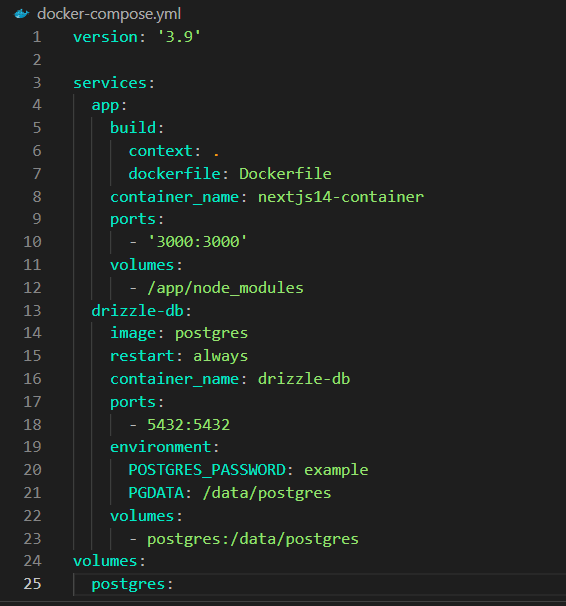566x606 pixels.
Task: Click the postgres image value
Action: (211, 334)
